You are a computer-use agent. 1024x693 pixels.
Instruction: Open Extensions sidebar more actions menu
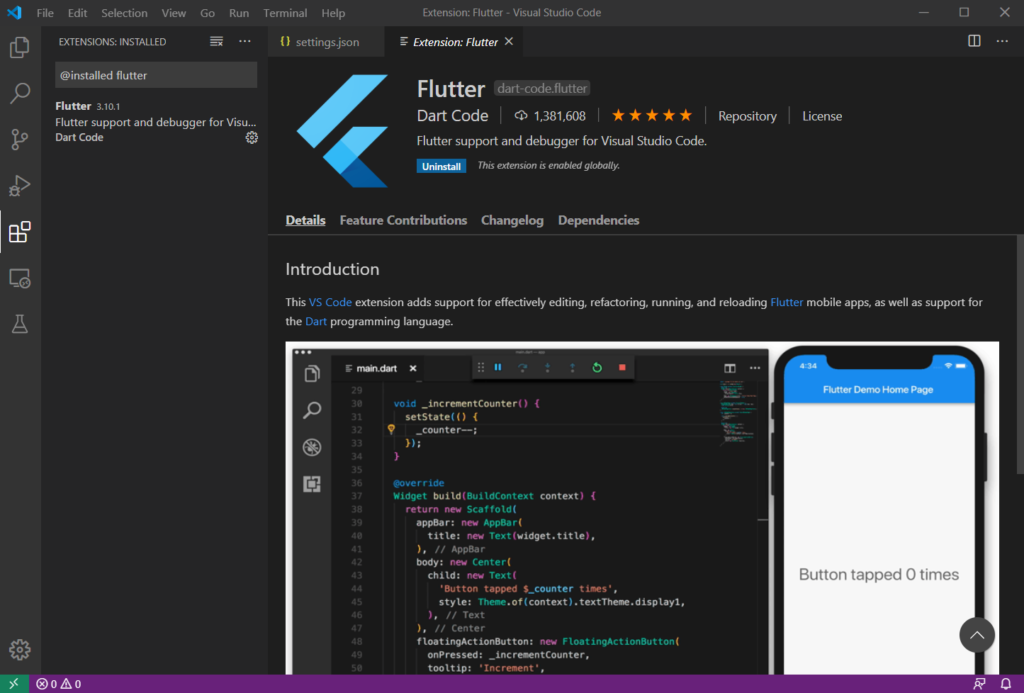245,41
